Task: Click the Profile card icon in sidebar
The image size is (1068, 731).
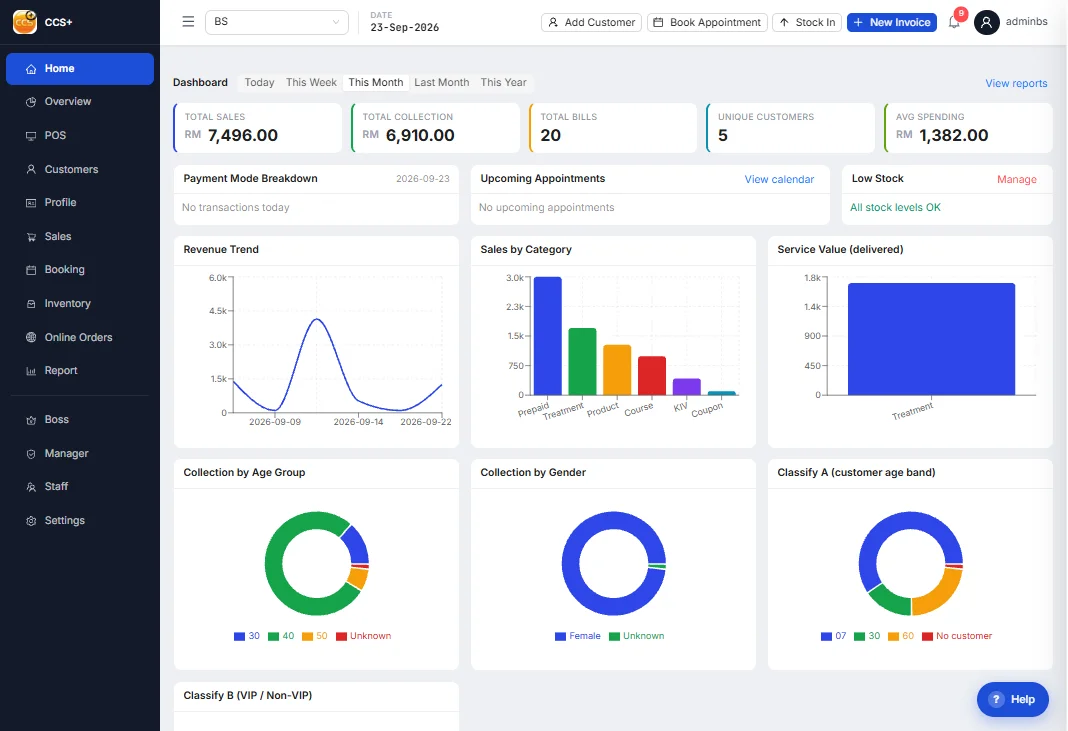Action: pyautogui.click(x=31, y=202)
